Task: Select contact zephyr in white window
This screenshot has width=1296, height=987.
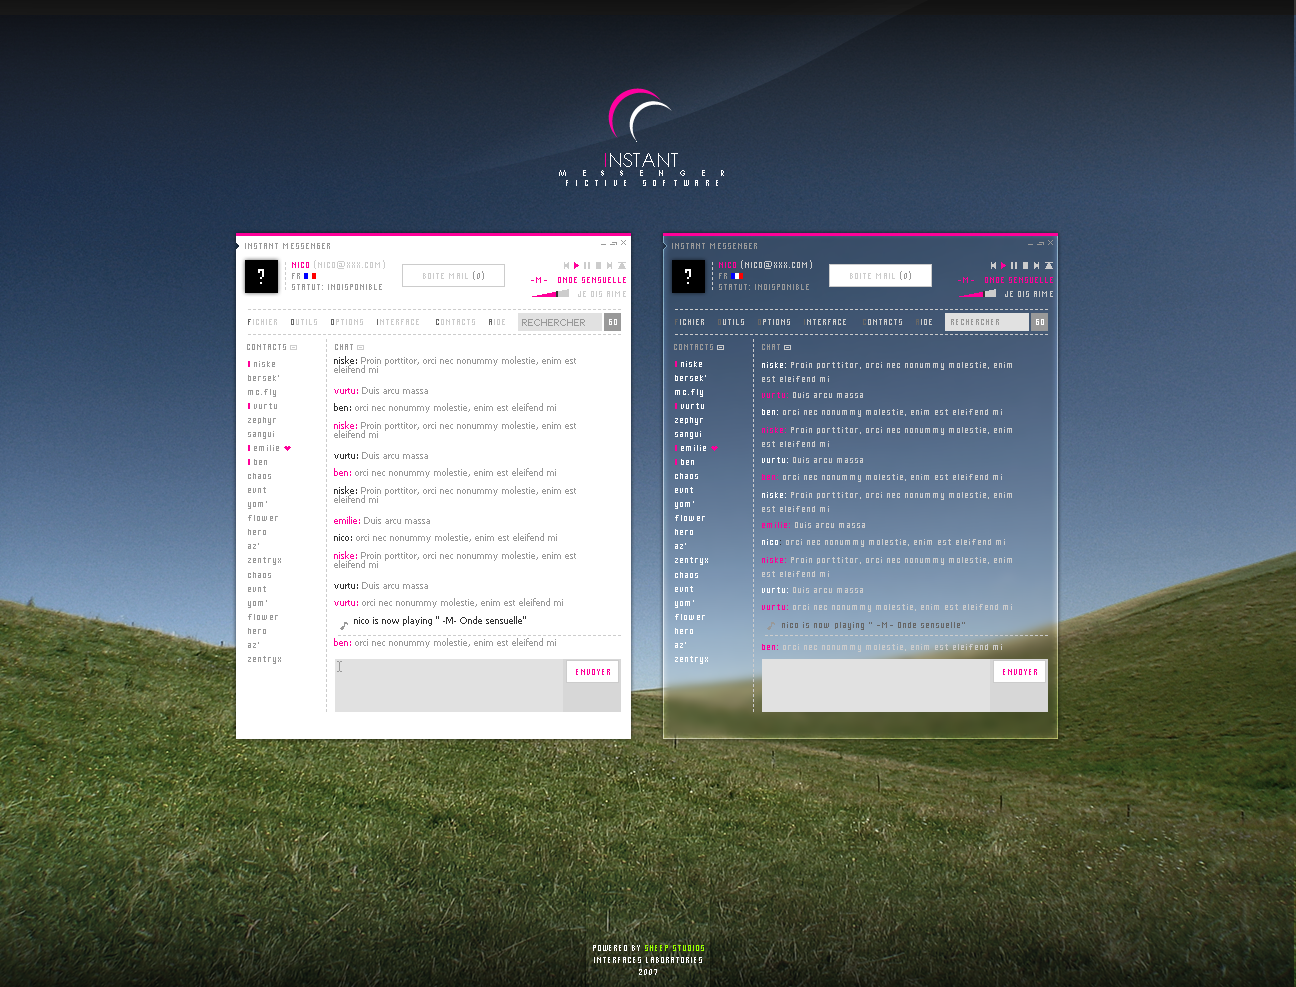Action: coord(262,420)
